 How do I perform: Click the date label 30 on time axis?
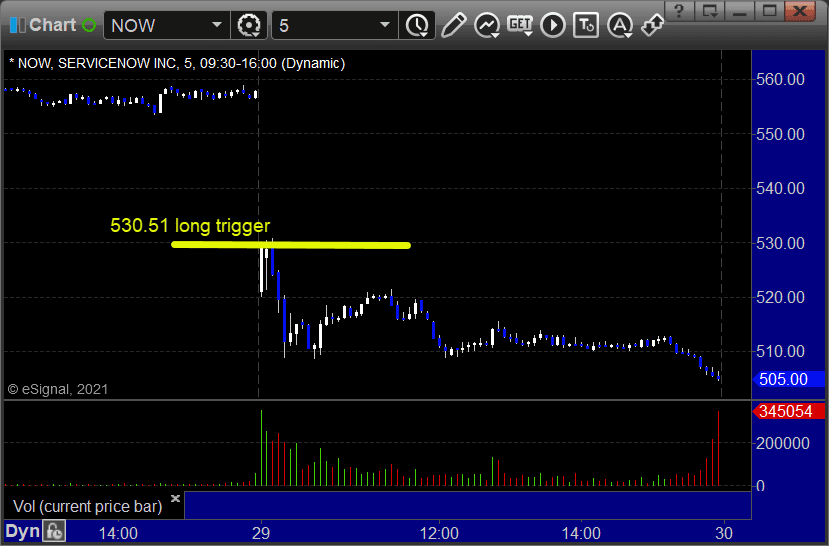(724, 533)
